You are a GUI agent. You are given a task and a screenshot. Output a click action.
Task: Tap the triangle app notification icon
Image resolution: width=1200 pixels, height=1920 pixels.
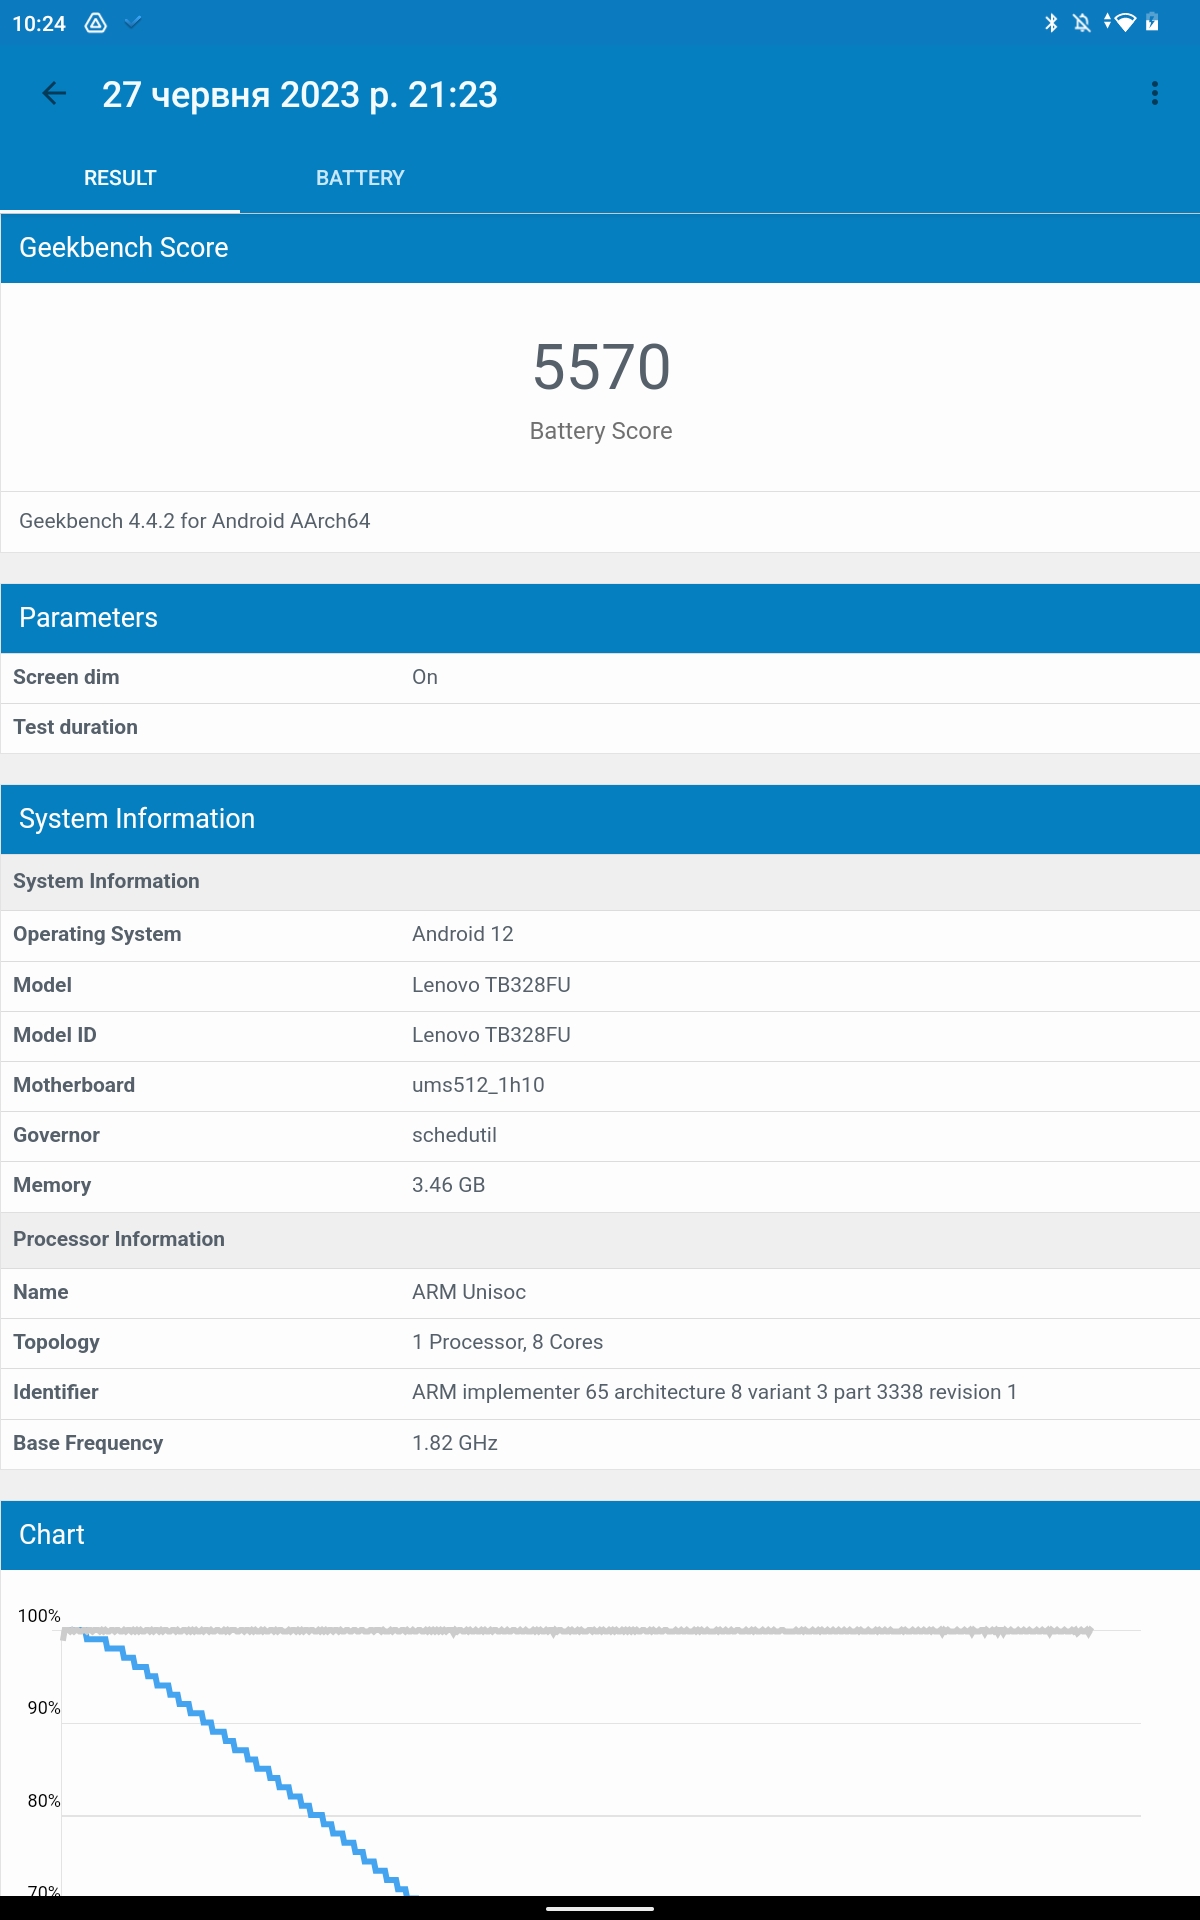click(x=96, y=23)
